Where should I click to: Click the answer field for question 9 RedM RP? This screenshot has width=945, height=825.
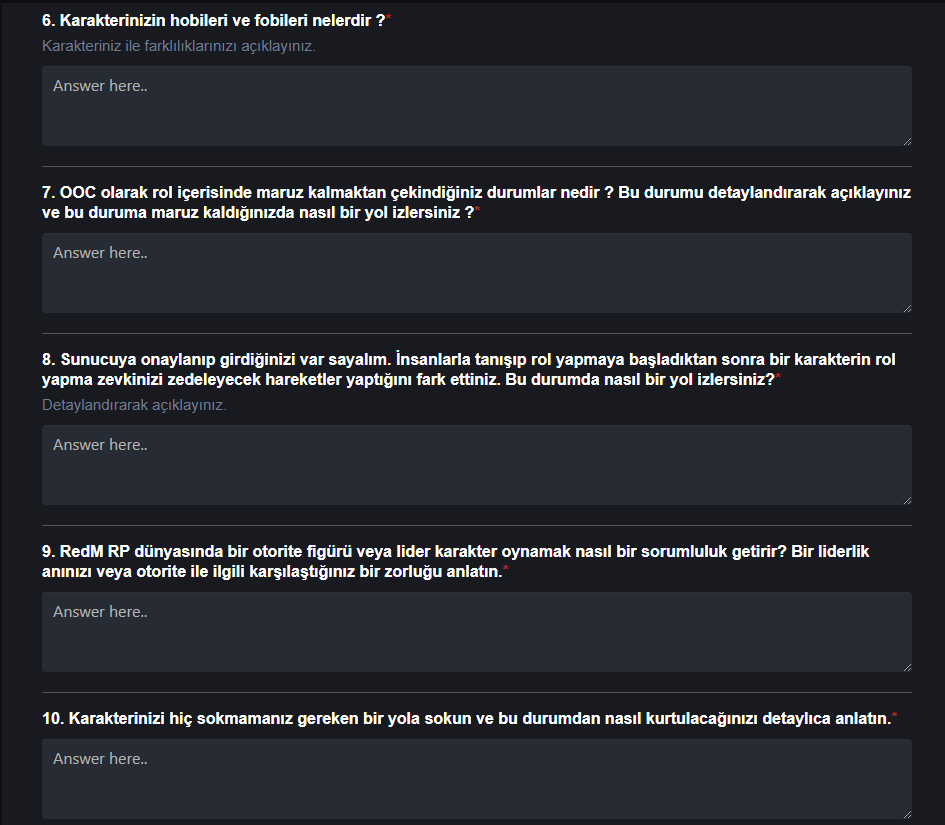point(477,632)
